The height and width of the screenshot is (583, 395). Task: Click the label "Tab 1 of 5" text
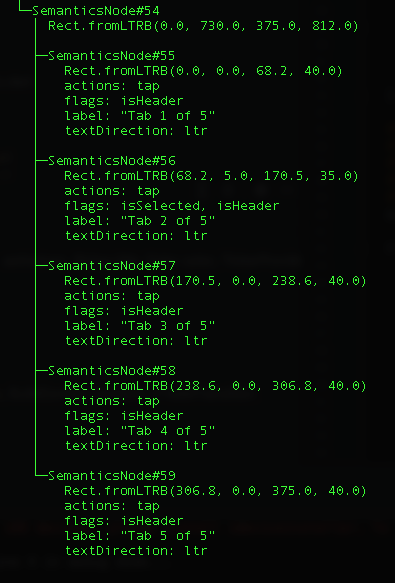click(x=140, y=116)
